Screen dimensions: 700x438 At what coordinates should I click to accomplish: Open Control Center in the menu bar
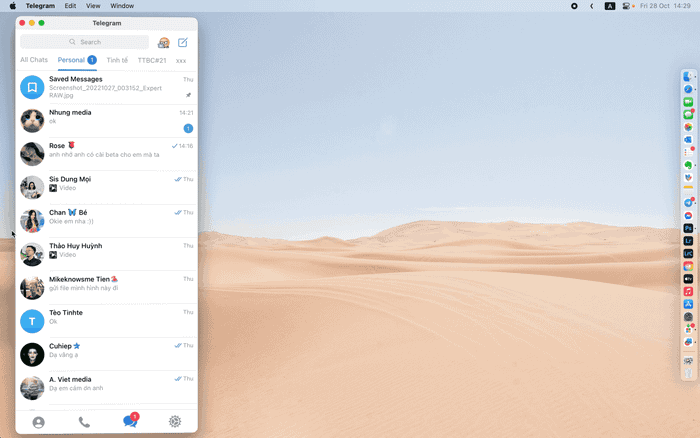coord(626,6)
